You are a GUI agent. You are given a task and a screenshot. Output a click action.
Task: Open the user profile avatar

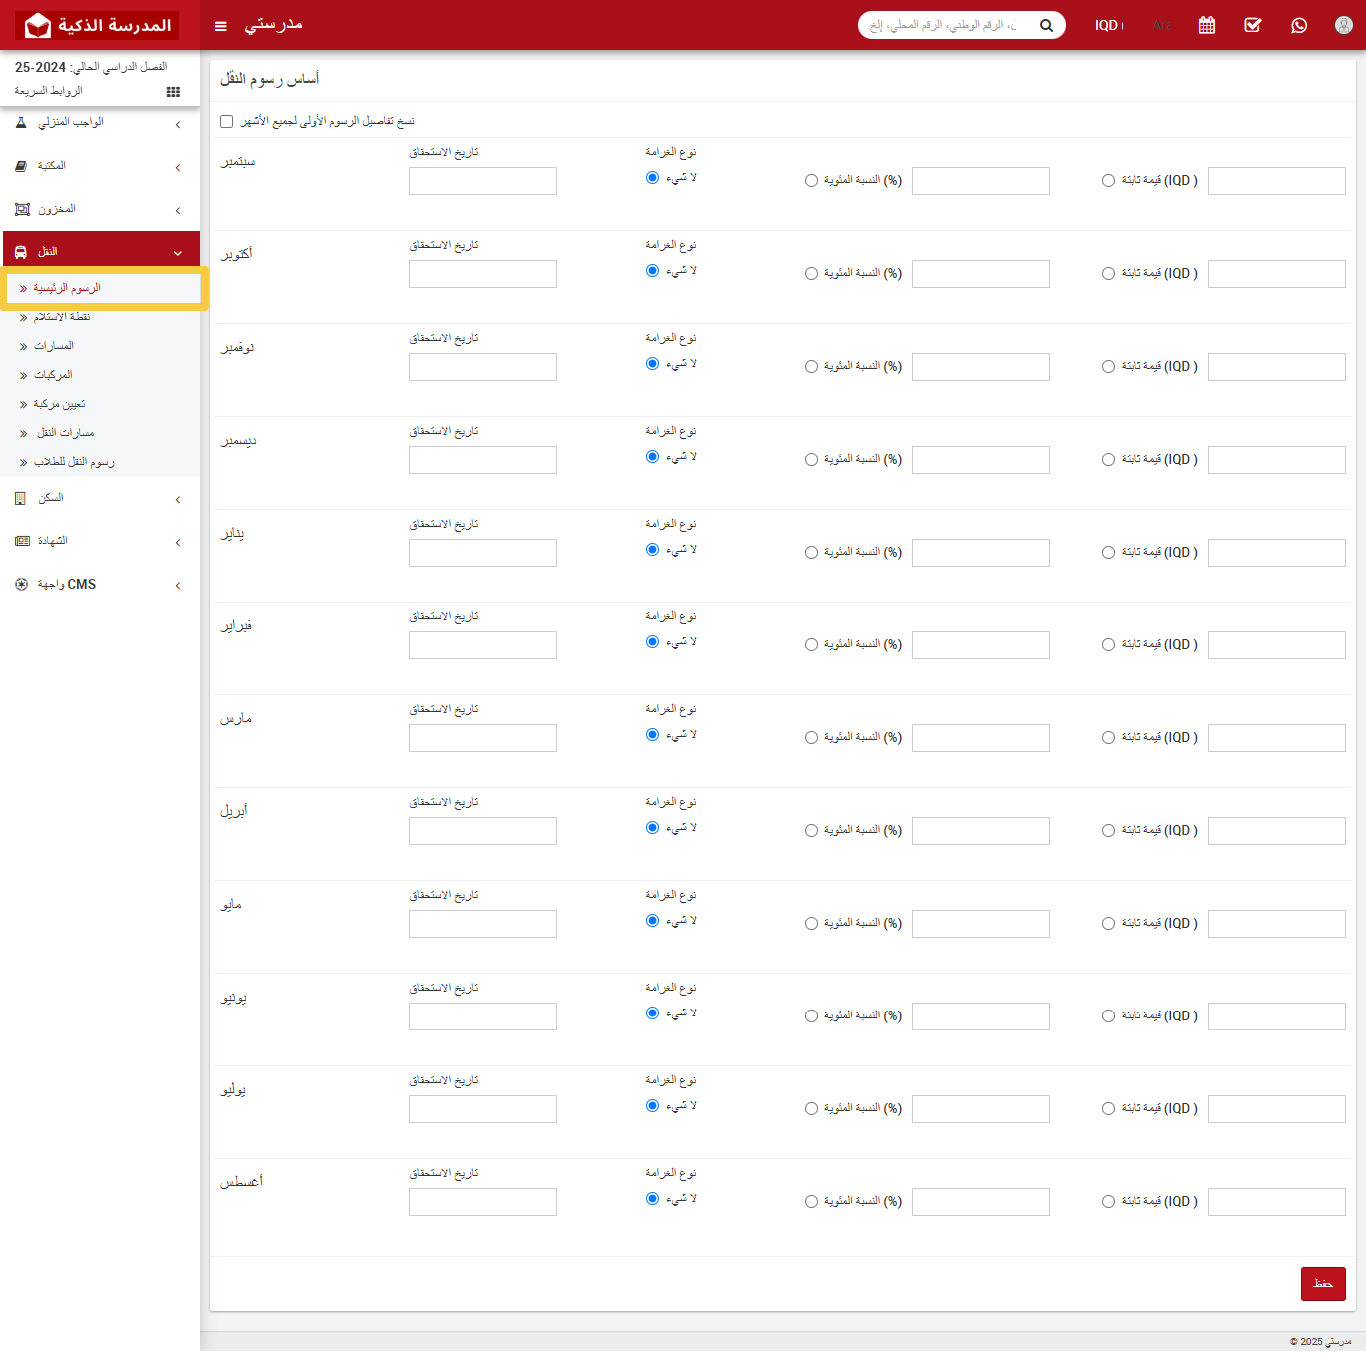pyautogui.click(x=1343, y=26)
